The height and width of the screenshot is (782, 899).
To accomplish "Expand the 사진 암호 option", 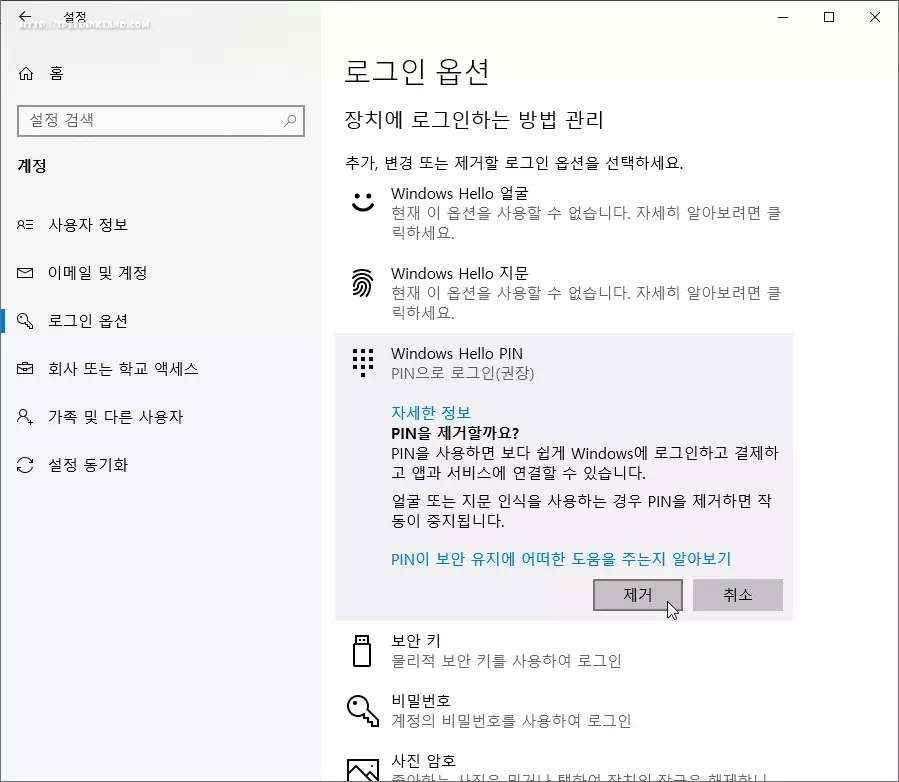I will click(564, 767).
